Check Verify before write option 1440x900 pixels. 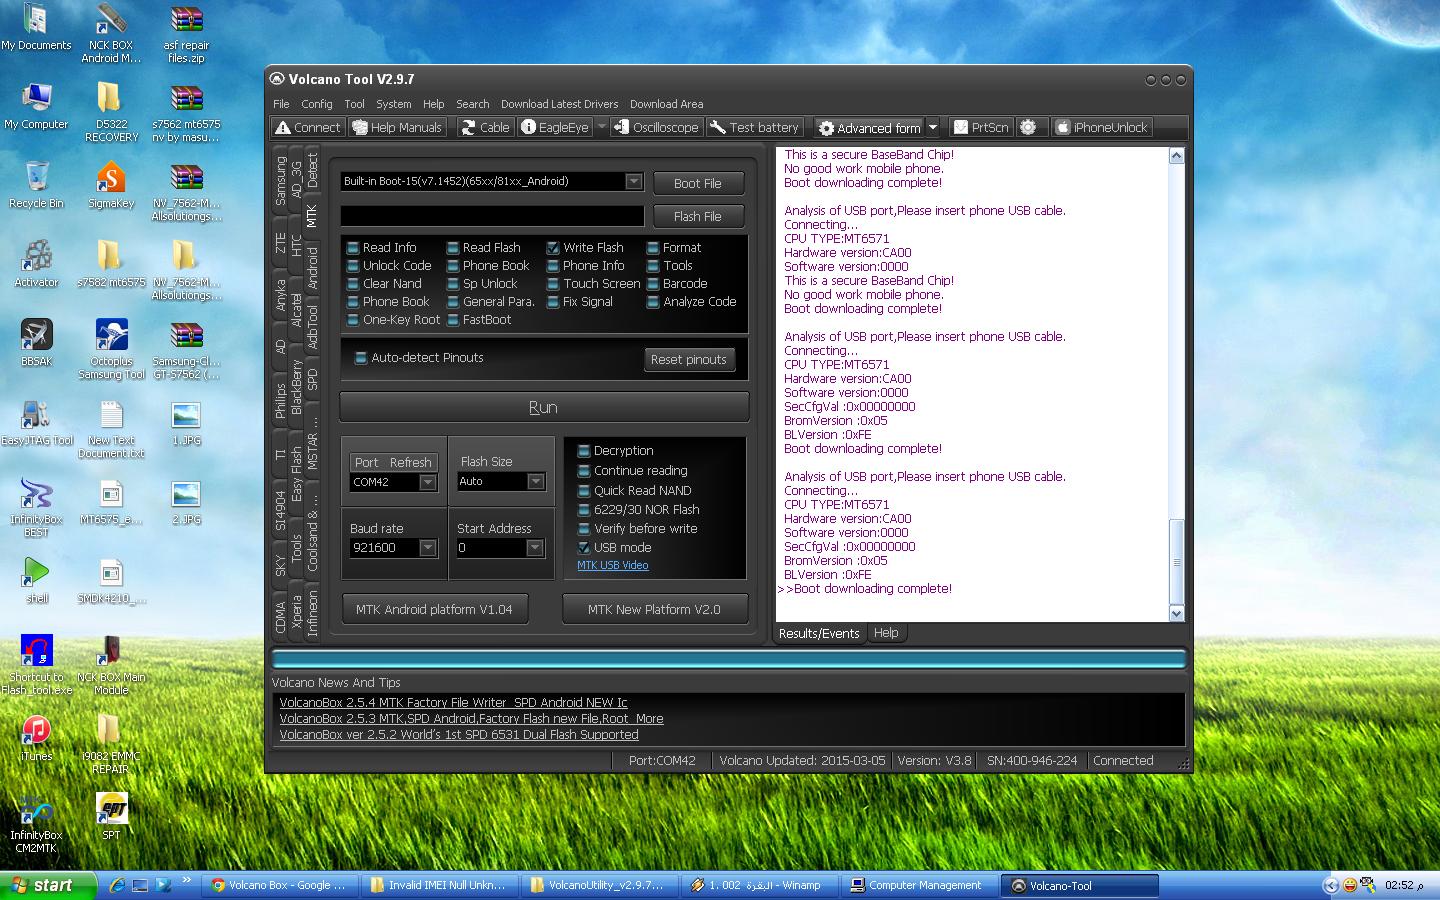(x=583, y=528)
